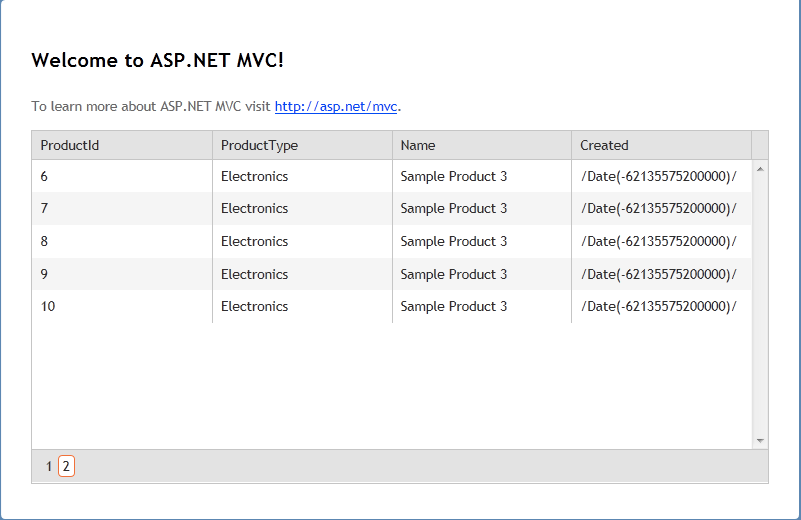
Task: Click Electronics in the row with ProductId 7
Action: coord(254,208)
